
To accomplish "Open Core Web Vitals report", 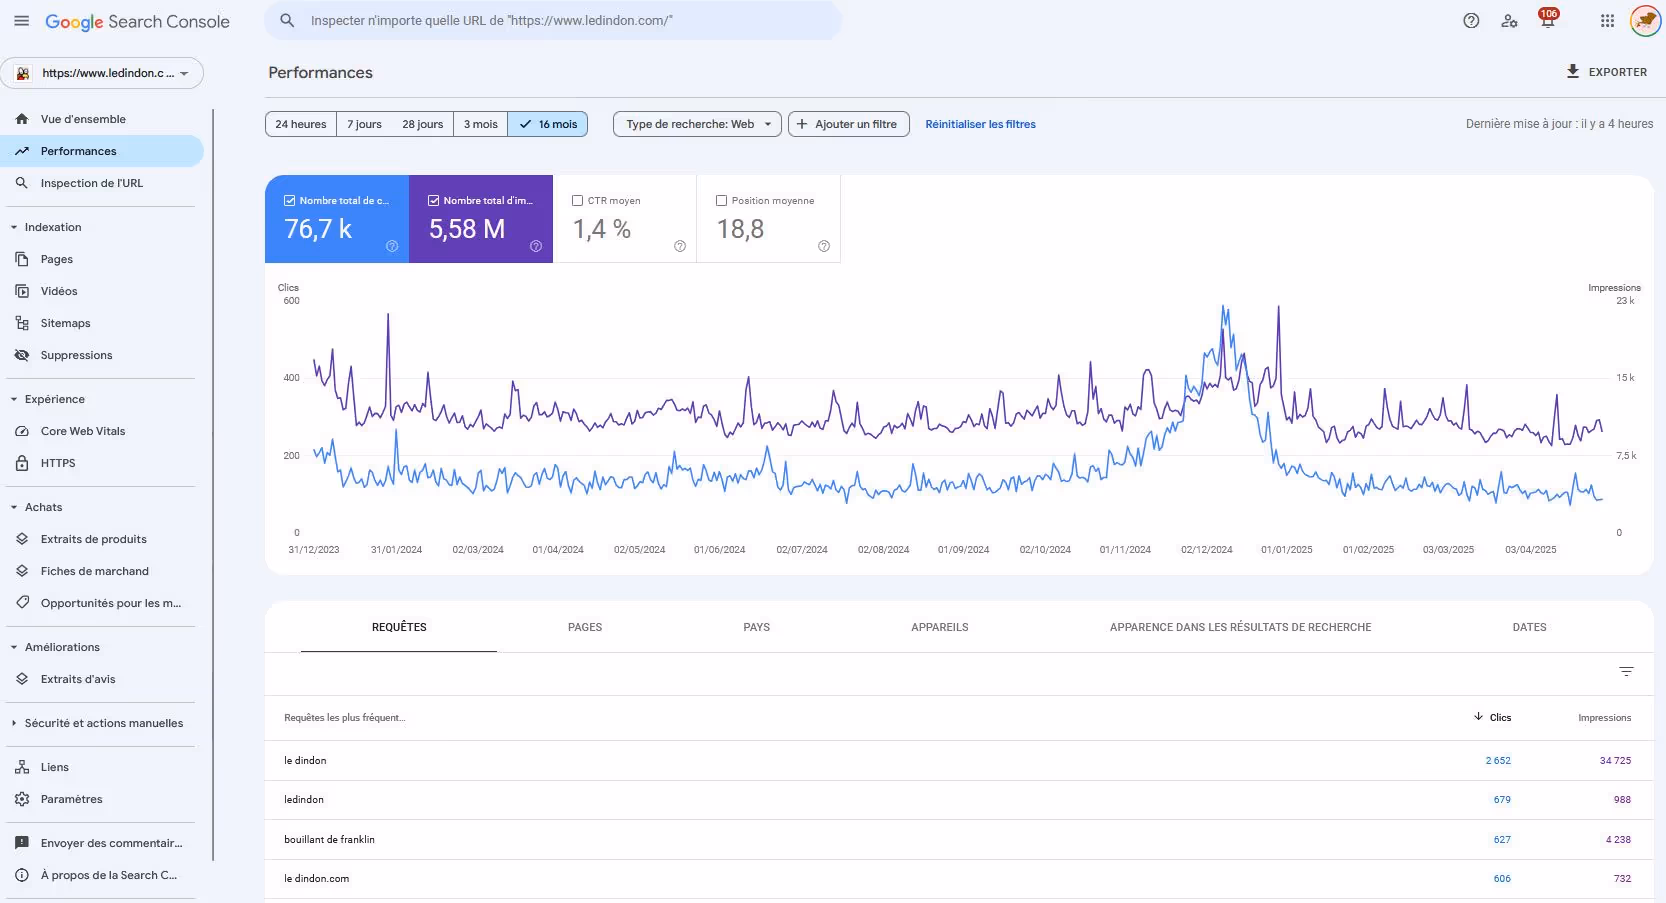I will point(103,431).
